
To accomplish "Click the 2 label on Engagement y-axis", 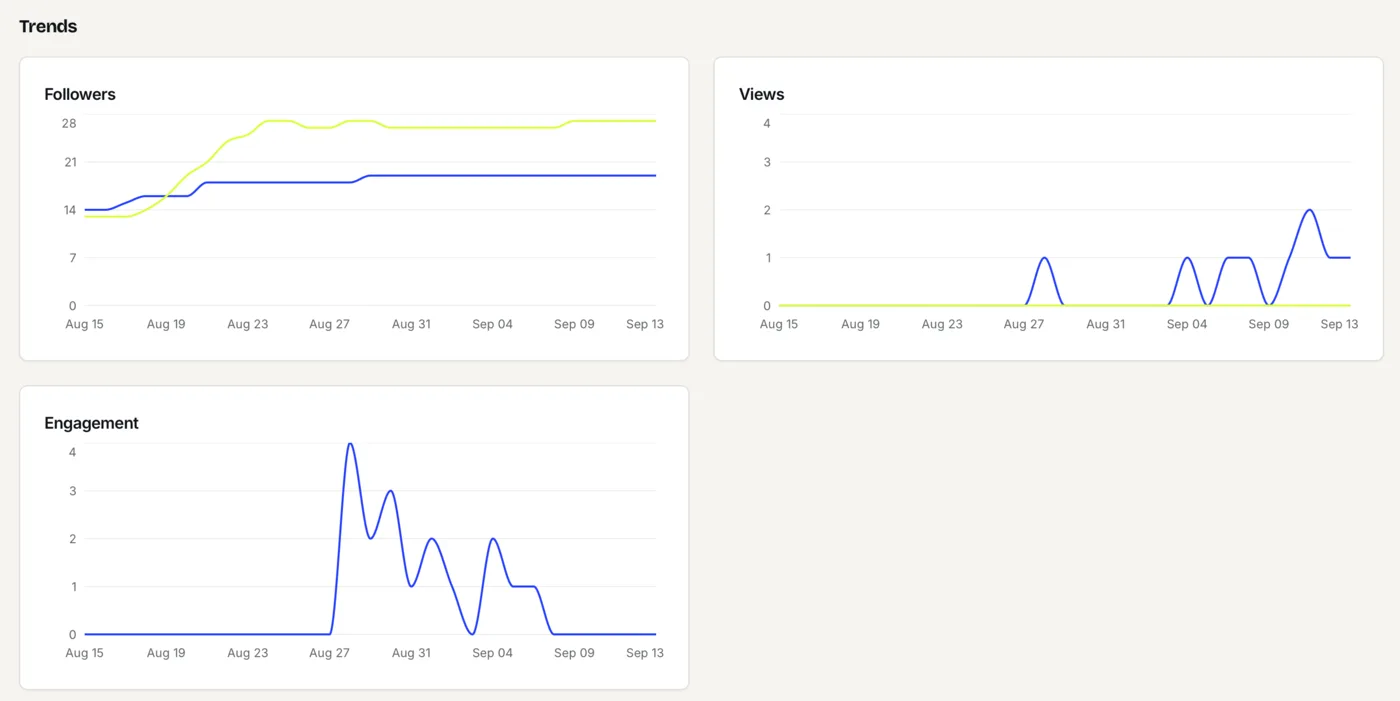I will pos(73,539).
